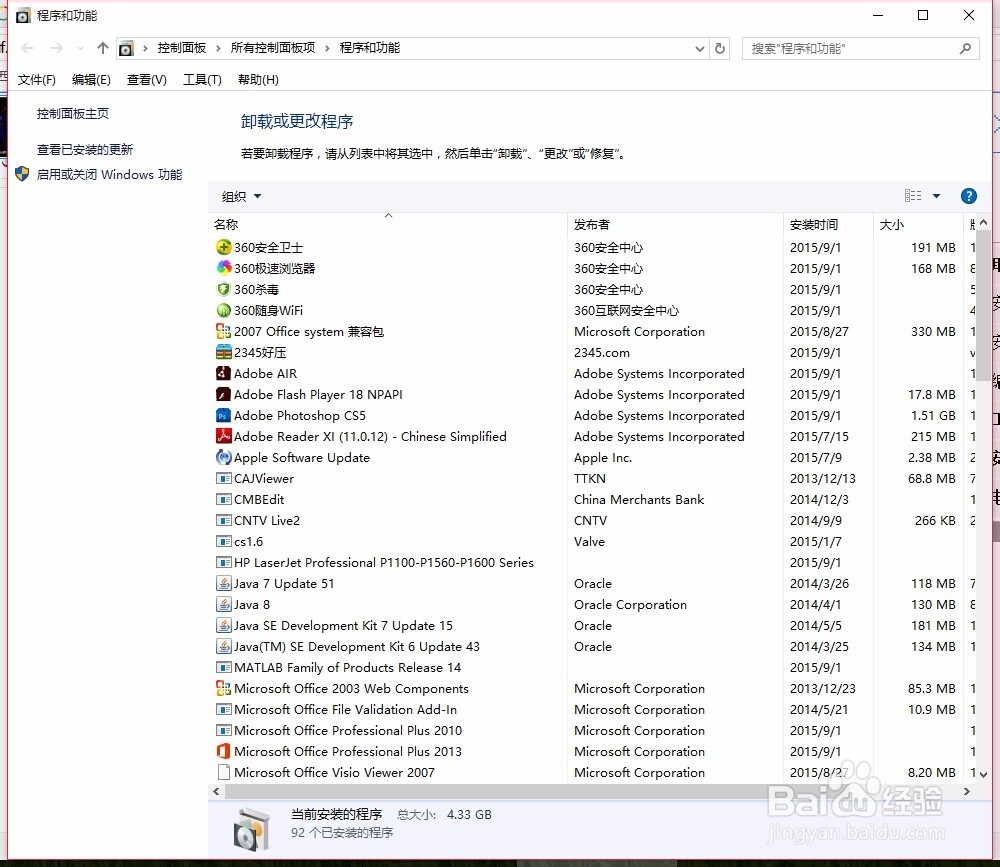Viewport: 1000px width, 867px height.
Task: Expand chevron after 控制面板 breadcrumb
Action: point(218,48)
